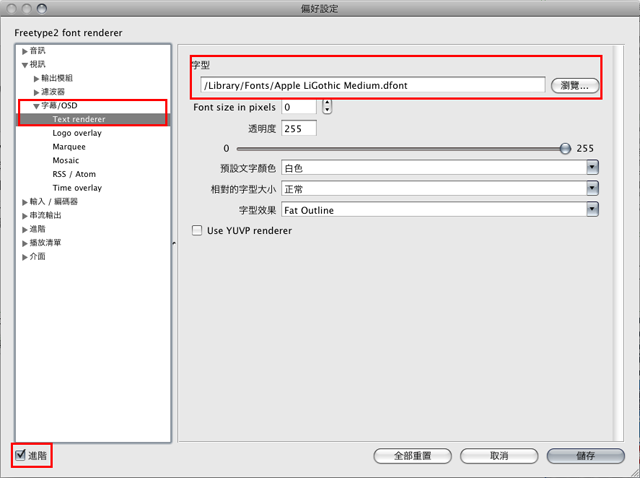
Task: Click the 取消 cancel button
Action: coord(499,456)
